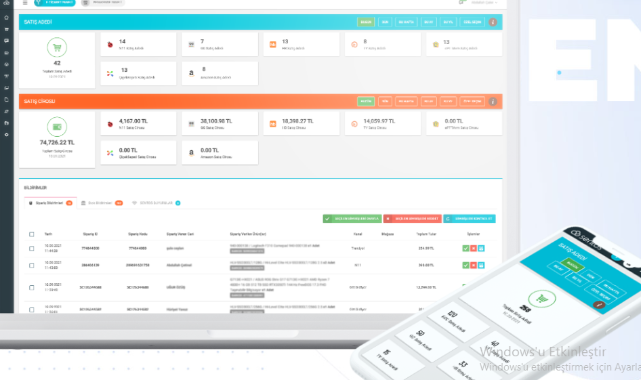This screenshot has width=641, height=380.
Task: Select Özel Seçim filter in Satış Adedi header
Action: tap(472, 22)
